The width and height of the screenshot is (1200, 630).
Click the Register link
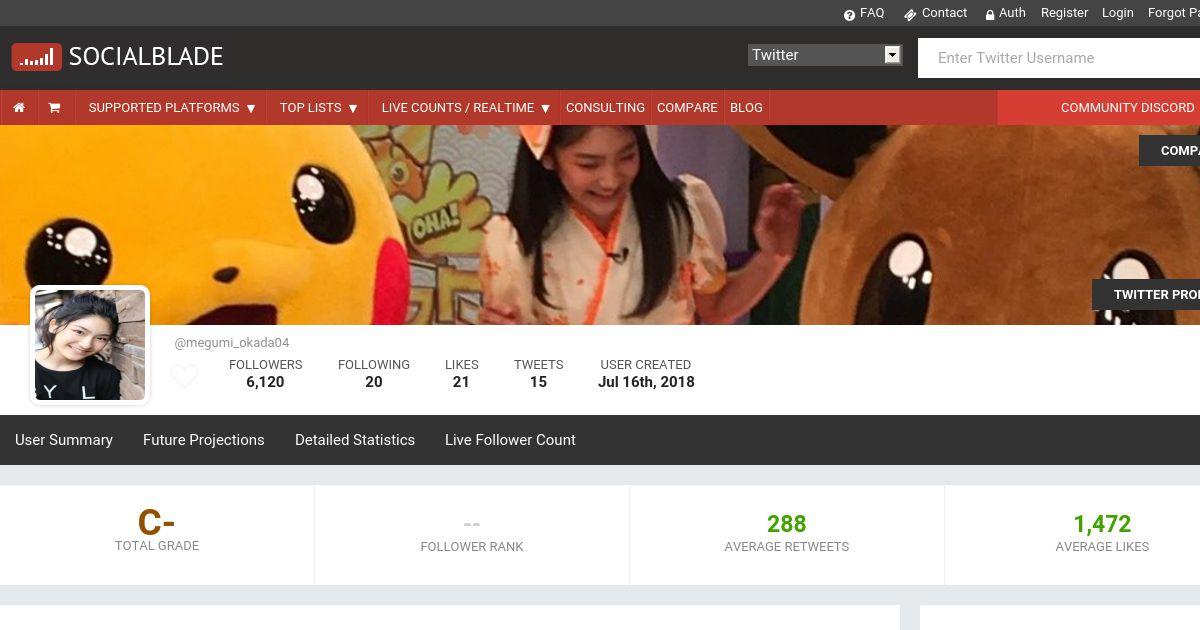(1064, 13)
